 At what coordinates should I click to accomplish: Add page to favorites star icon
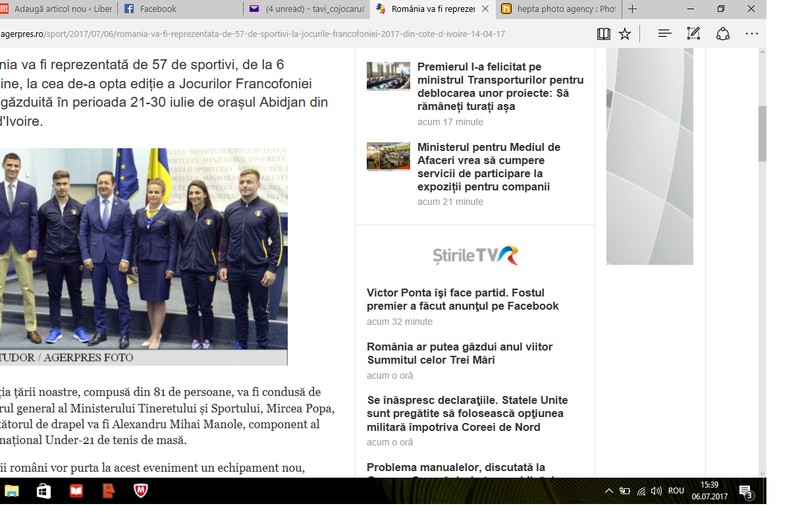pos(624,34)
